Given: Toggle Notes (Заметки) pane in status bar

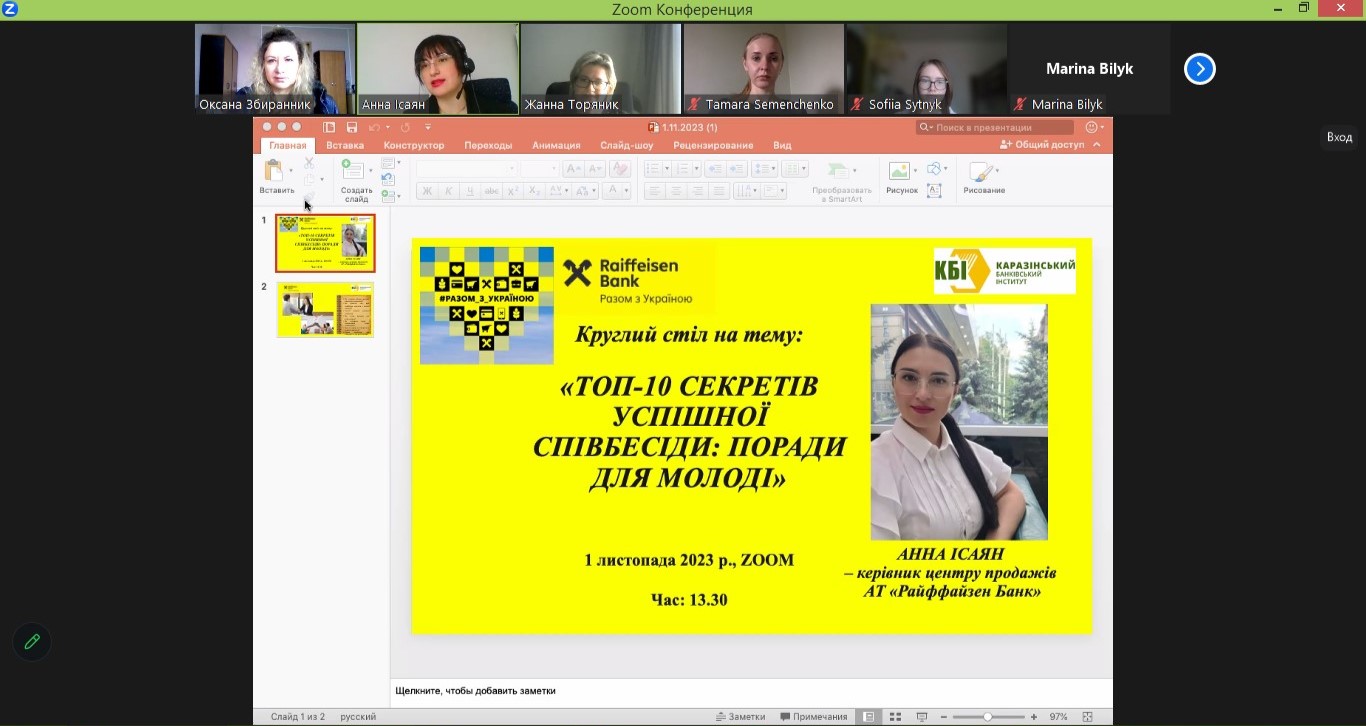Looking at the screenshot, I should click(x=741, y=717).
